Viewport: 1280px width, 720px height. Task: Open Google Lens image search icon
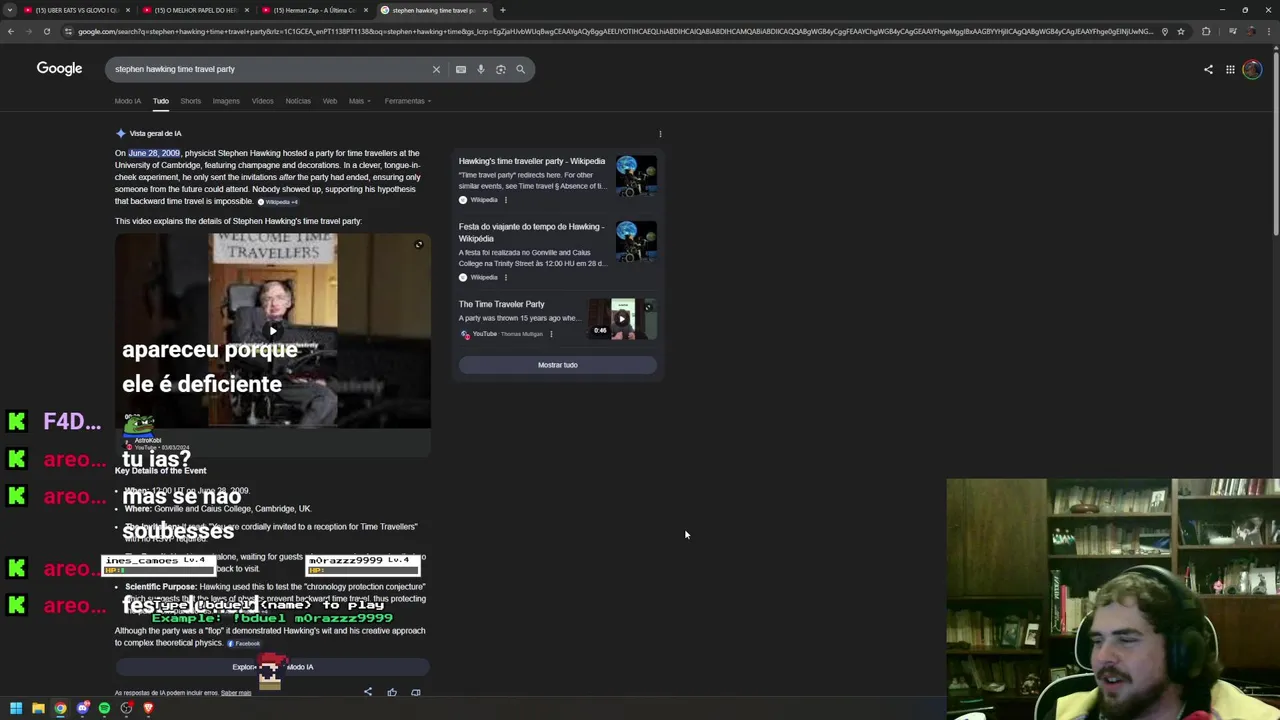(x=501, y=69)
